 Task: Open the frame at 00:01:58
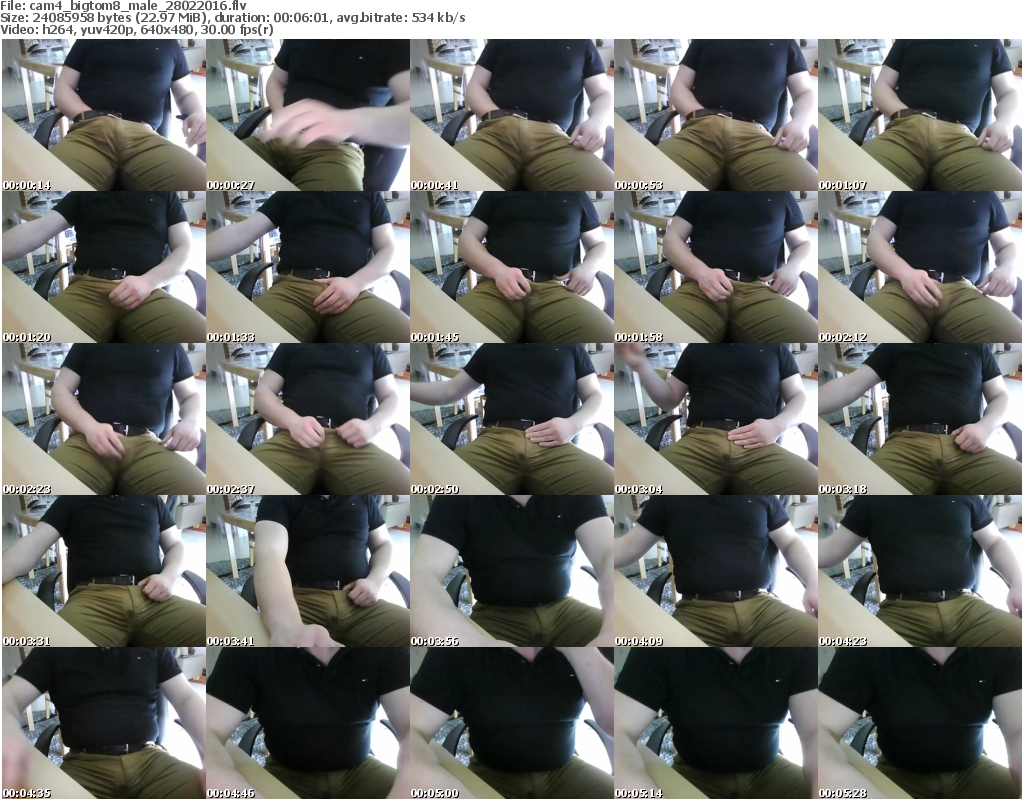pos(716,267)
